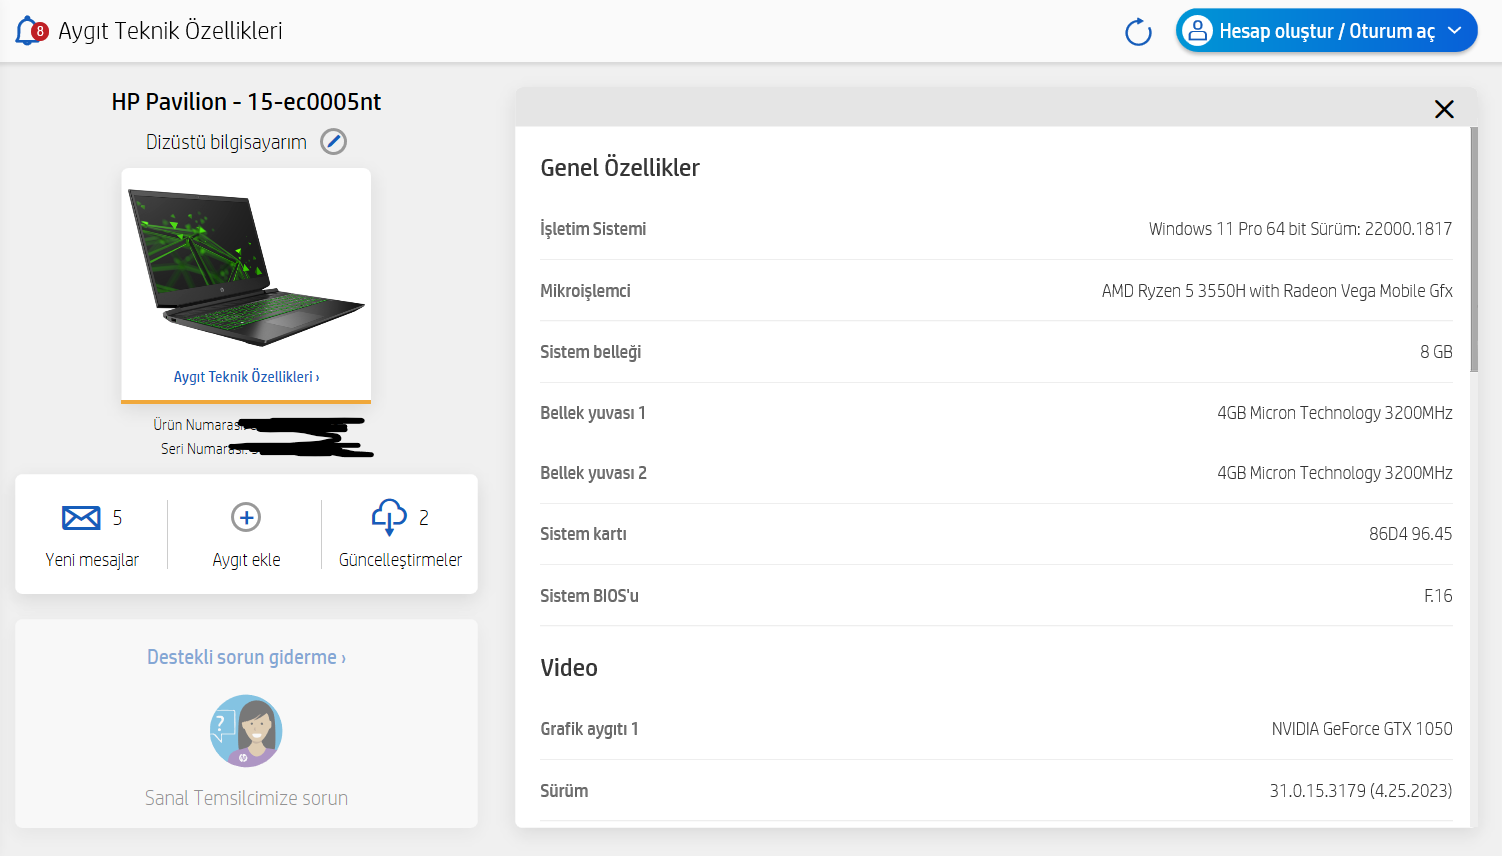The width and height of the screenshot is (1502, 856).
Task: Click the Aygıt ekle label
Action: coord(246,560)
